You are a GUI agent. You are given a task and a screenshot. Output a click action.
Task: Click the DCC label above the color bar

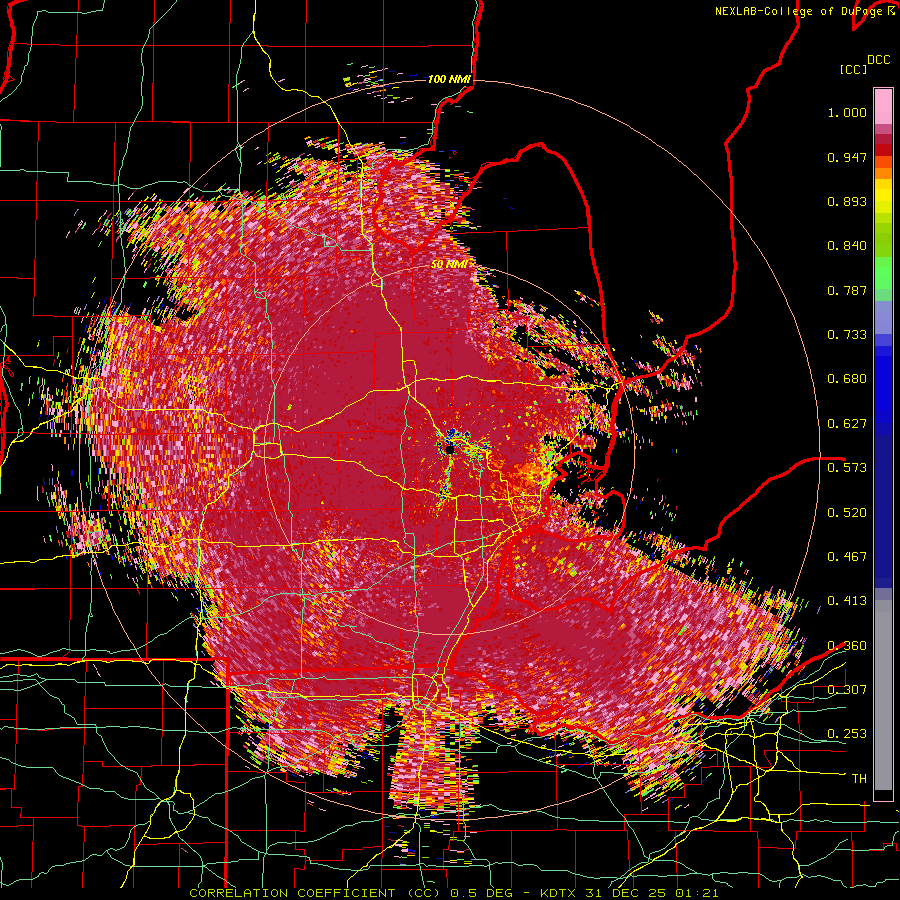pos(878,60)
